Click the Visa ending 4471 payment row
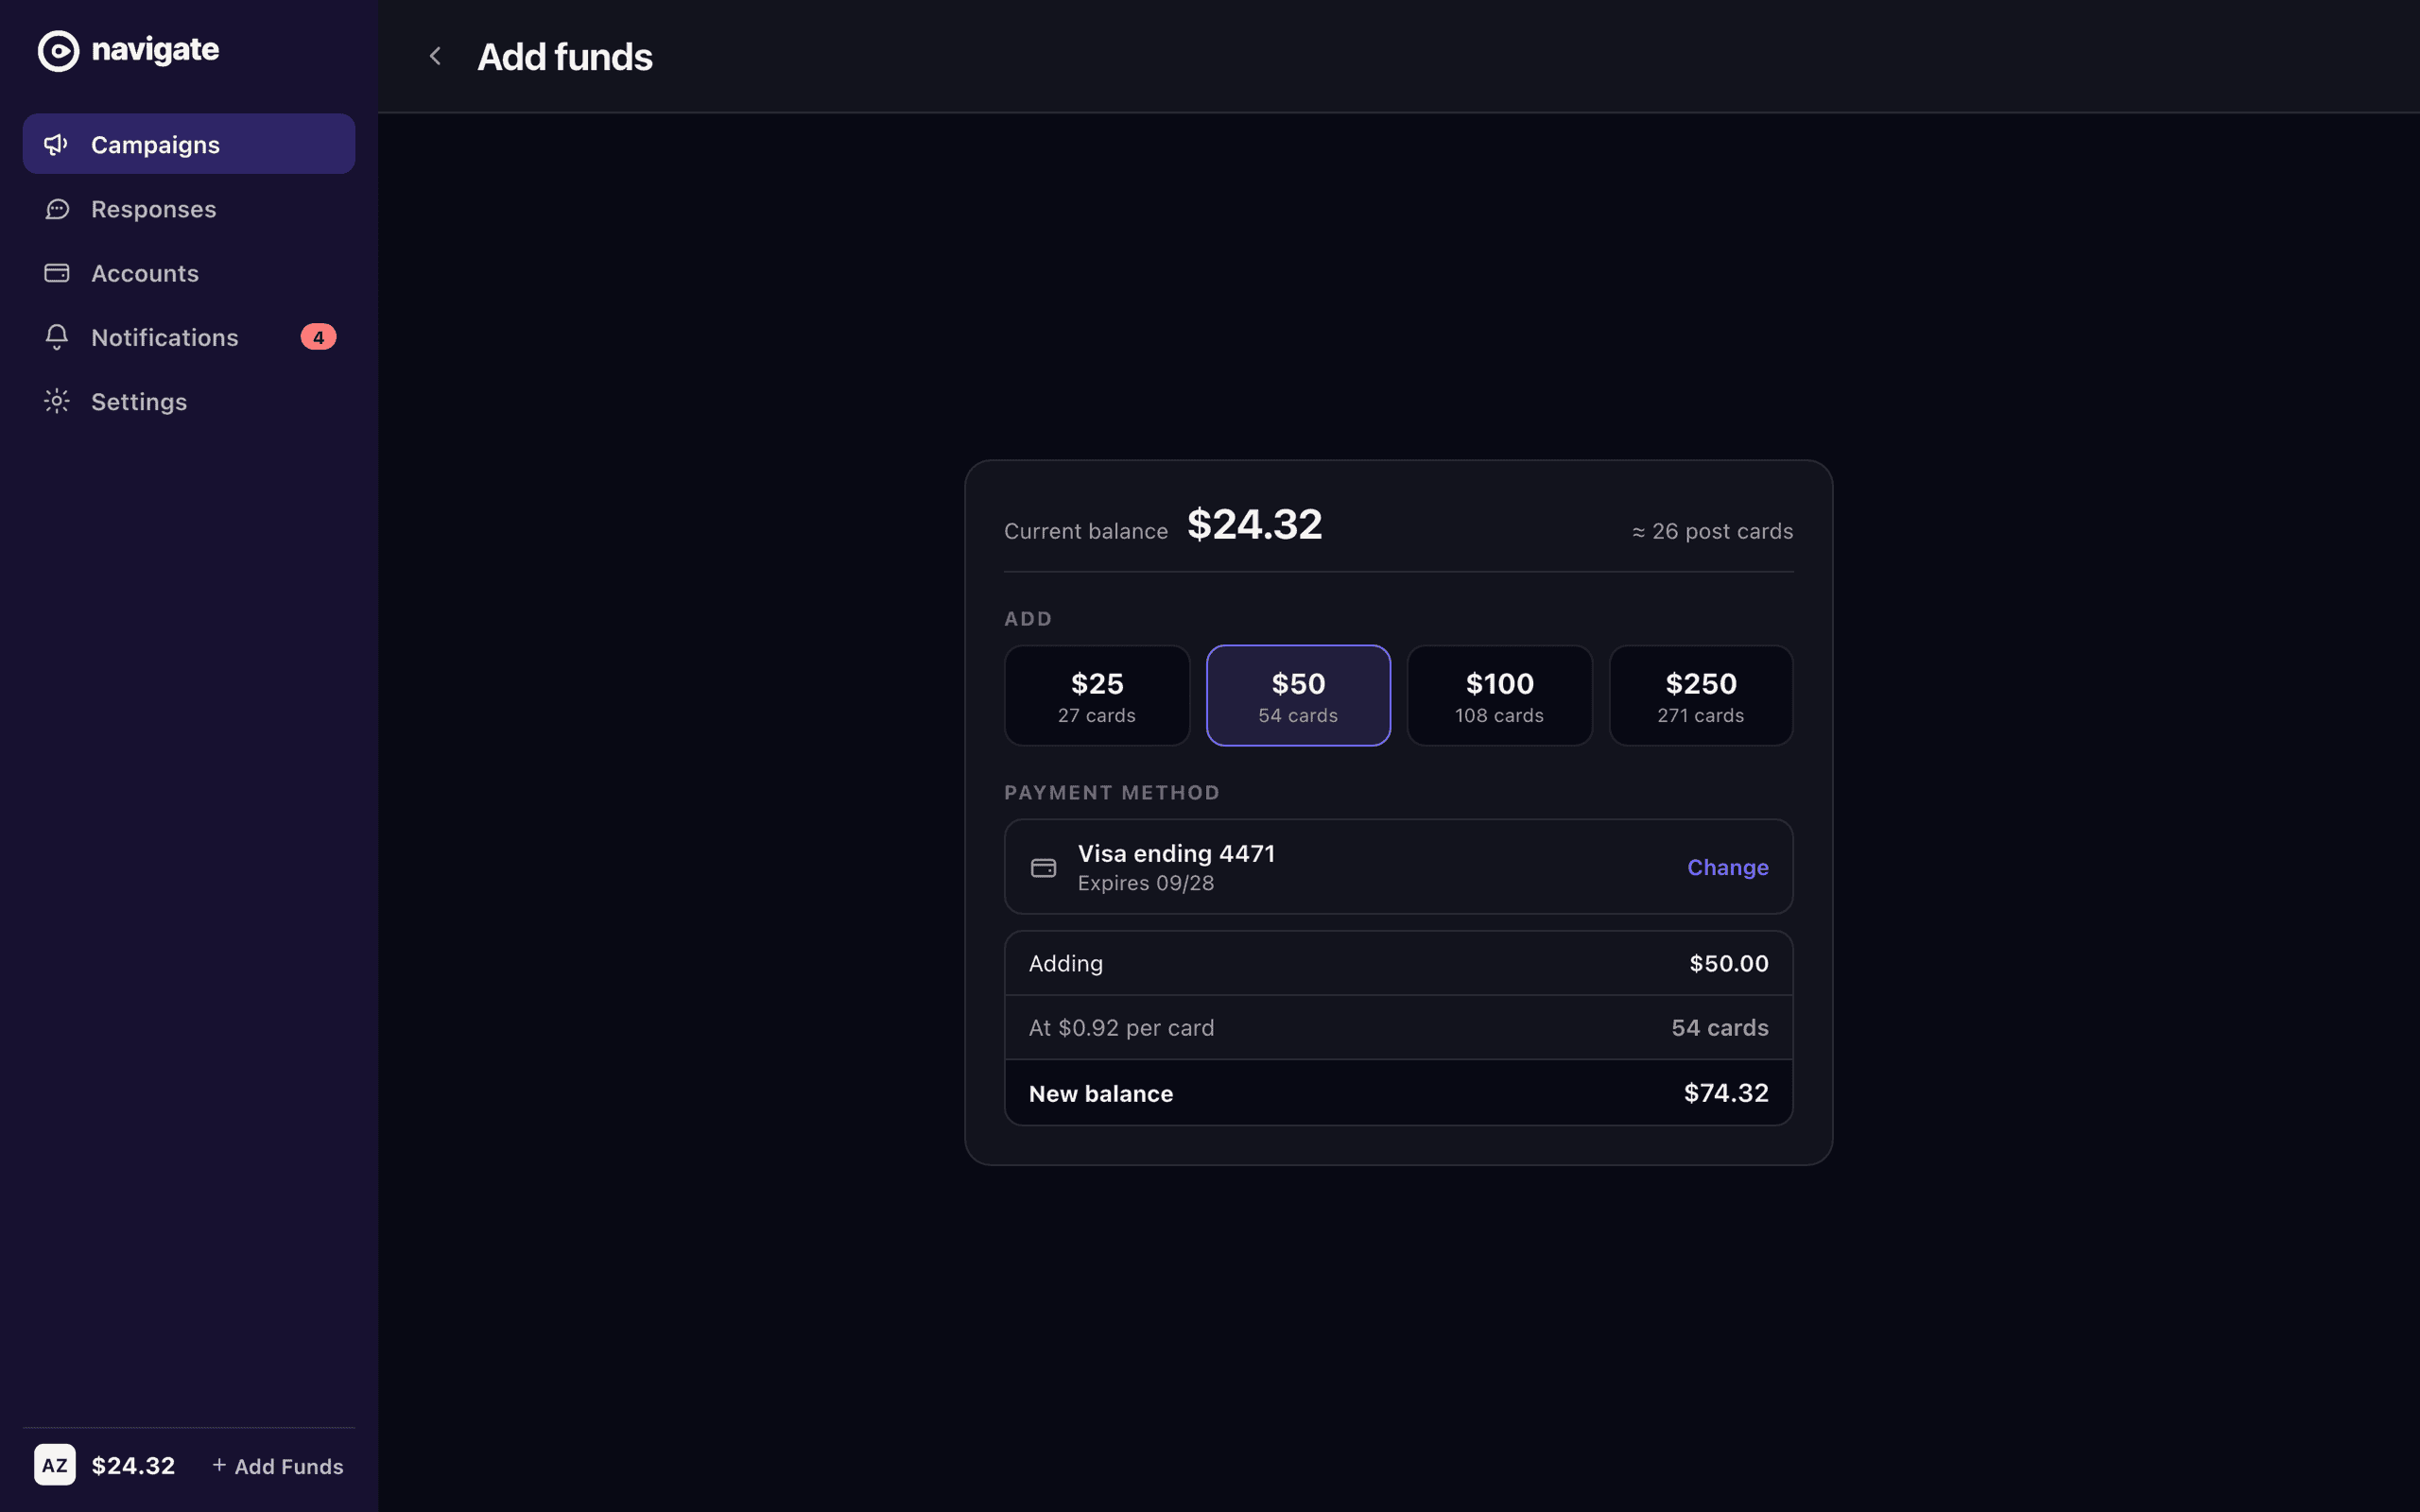2420x1512 pixels. click(1398, 867)
